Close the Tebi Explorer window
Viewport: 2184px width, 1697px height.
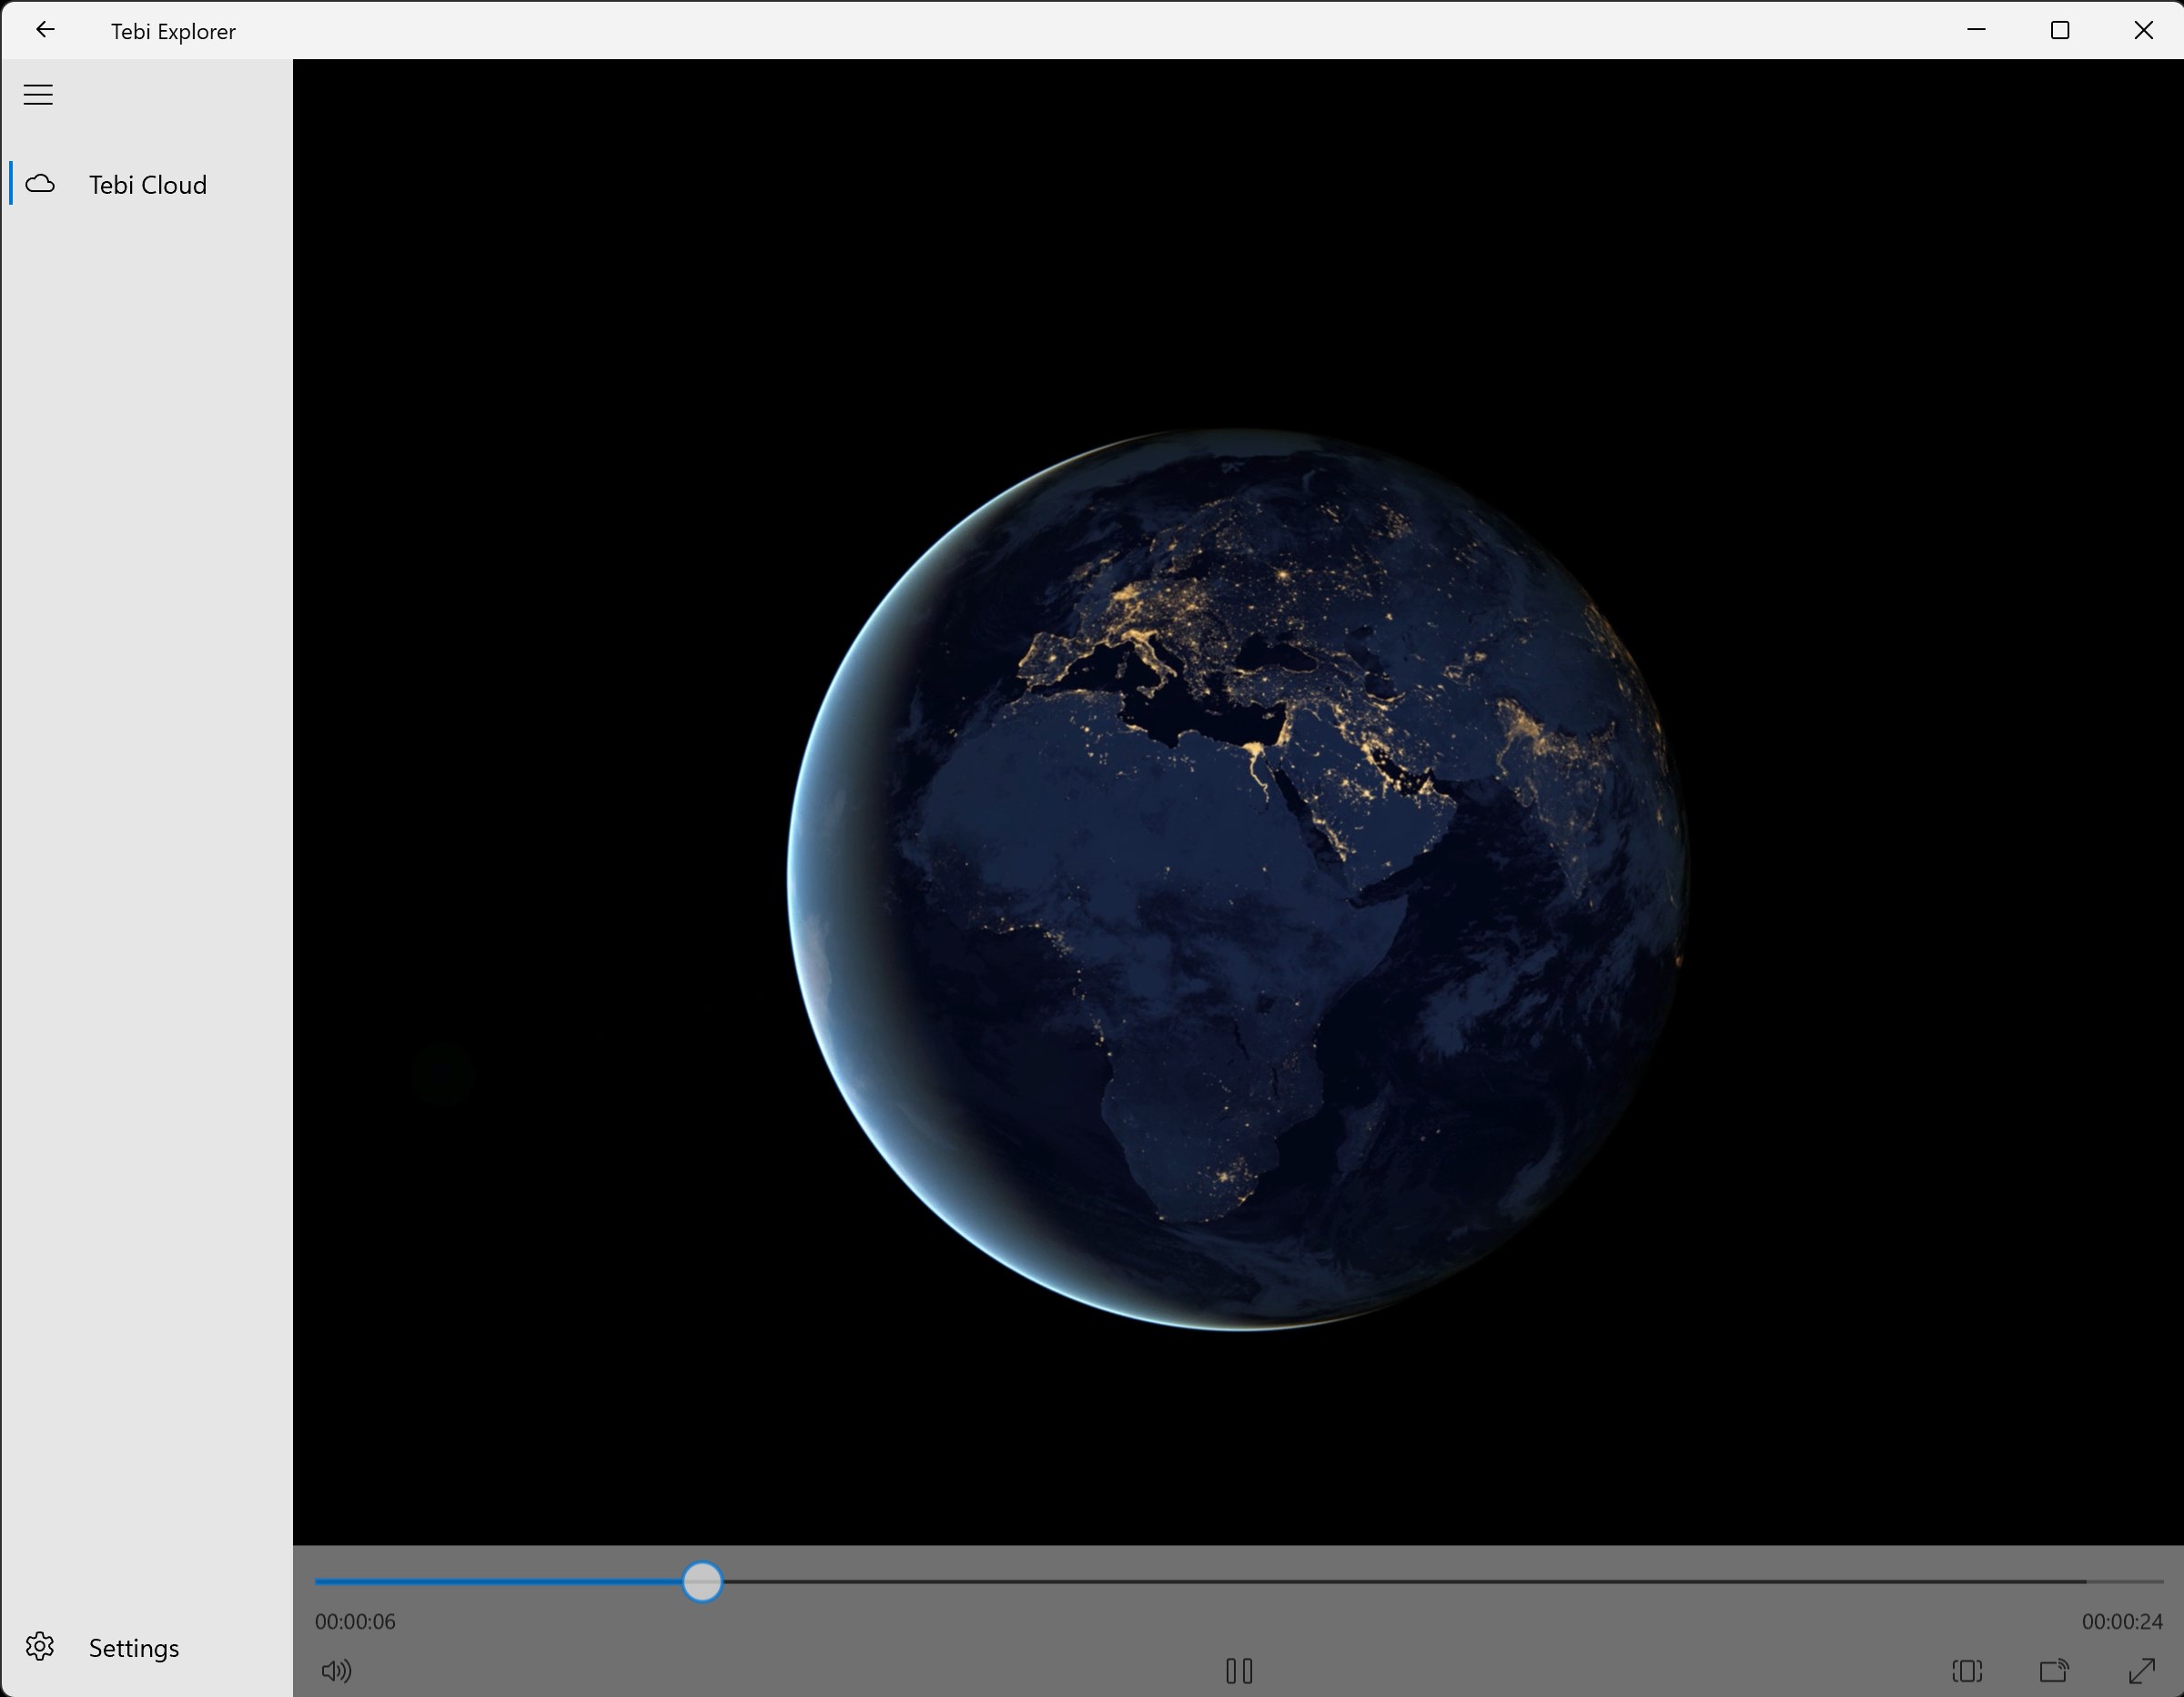tap(2143, 30)
